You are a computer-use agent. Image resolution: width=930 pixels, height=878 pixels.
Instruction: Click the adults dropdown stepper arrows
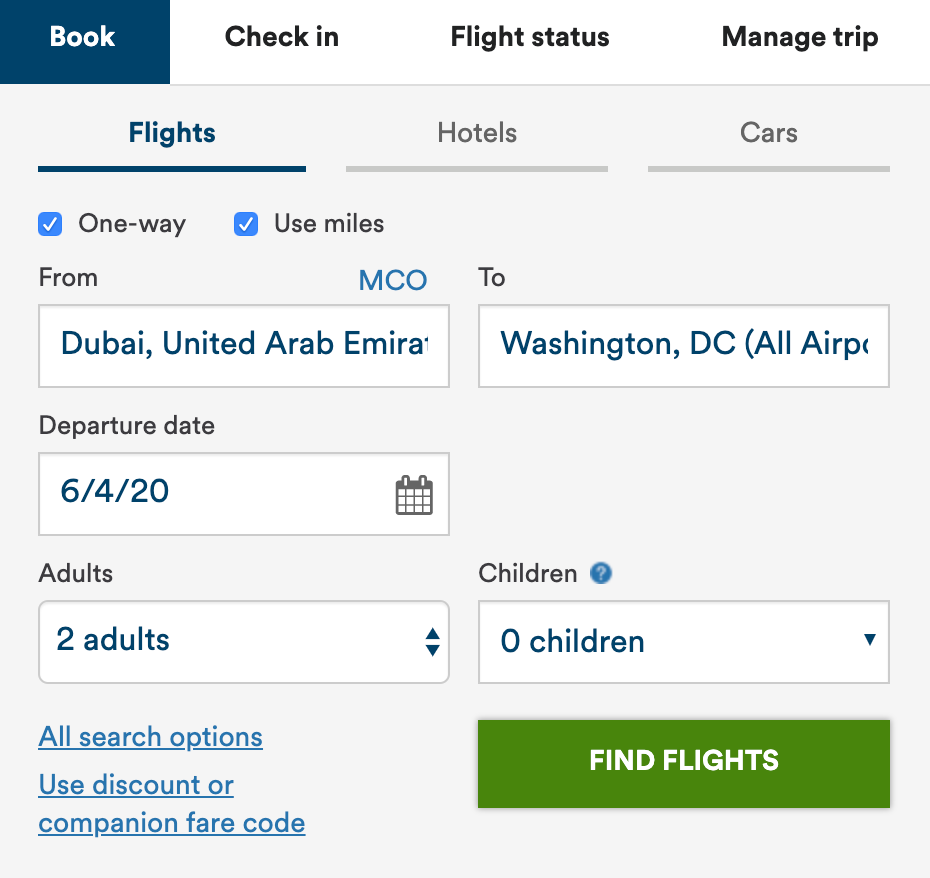pos(432,641)
